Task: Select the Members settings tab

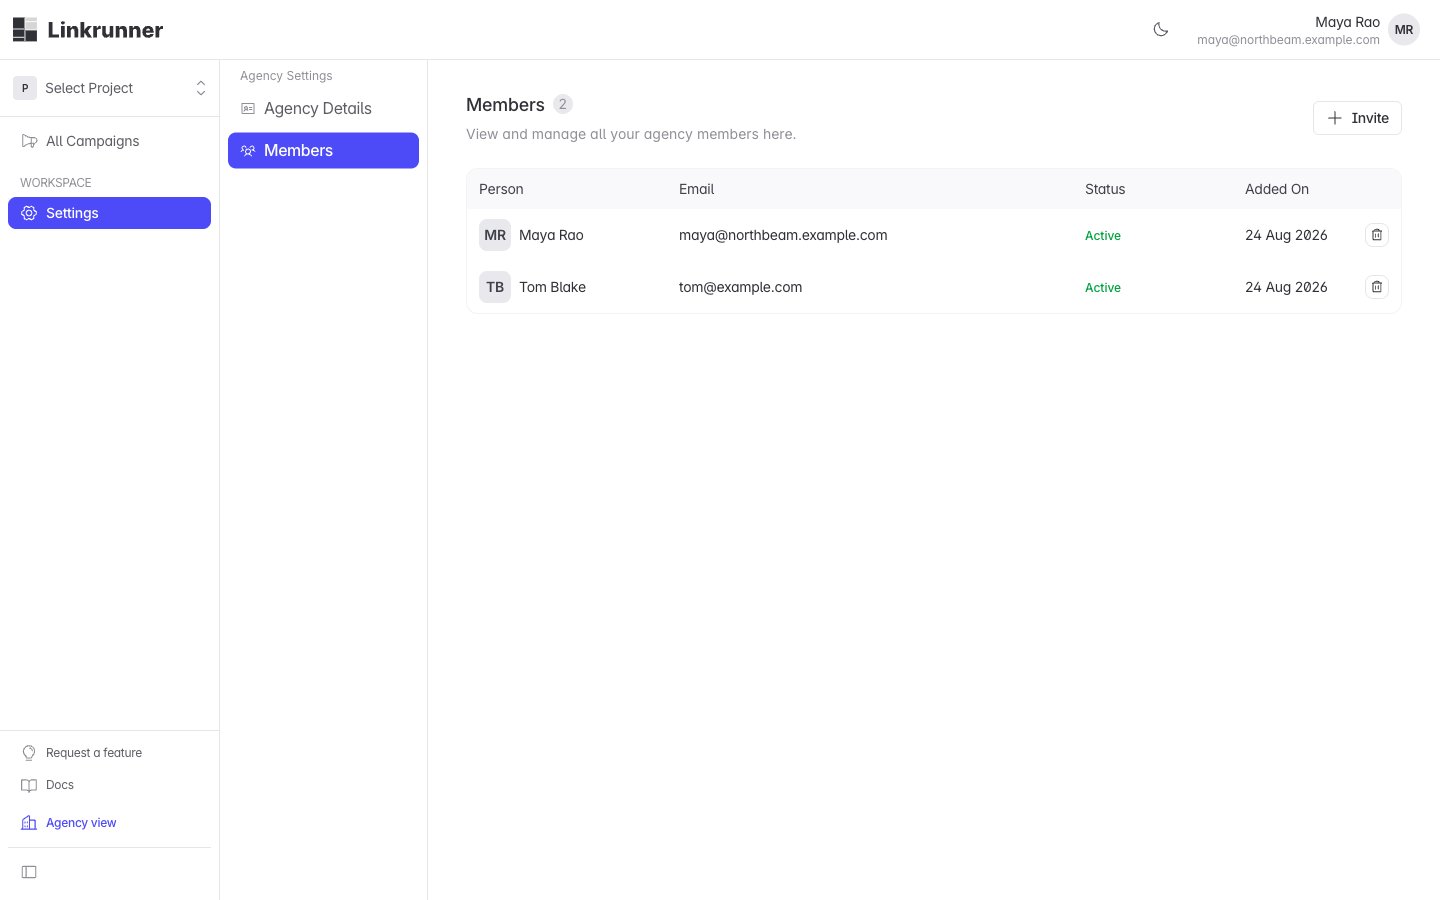Action: [x=323, y=151]
